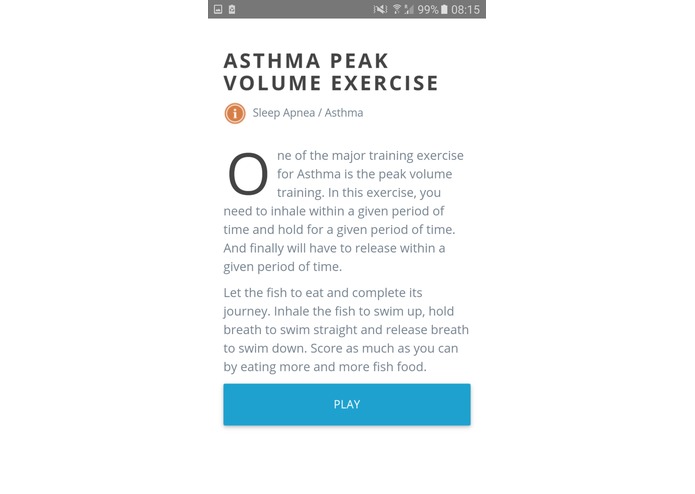This screenshot has width=695, height=494.
Task: Tap the orange info icon
Action: tap(234, 113)
